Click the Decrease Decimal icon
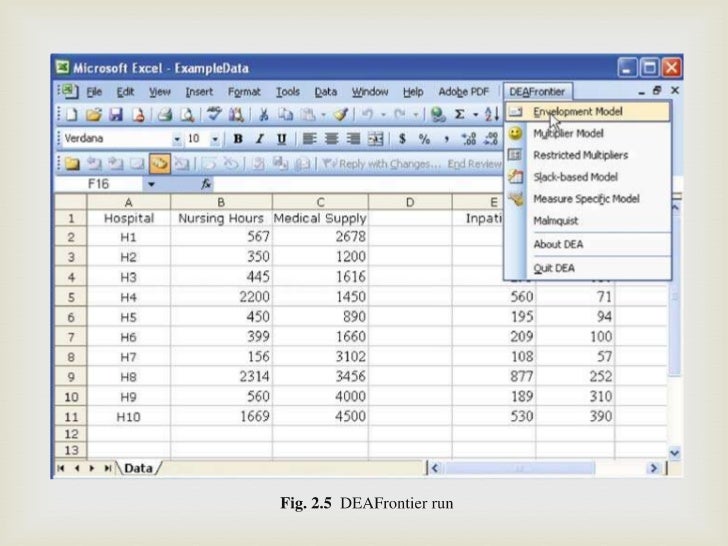Viewport: 728px width, 546px height. tap(491, 139)
